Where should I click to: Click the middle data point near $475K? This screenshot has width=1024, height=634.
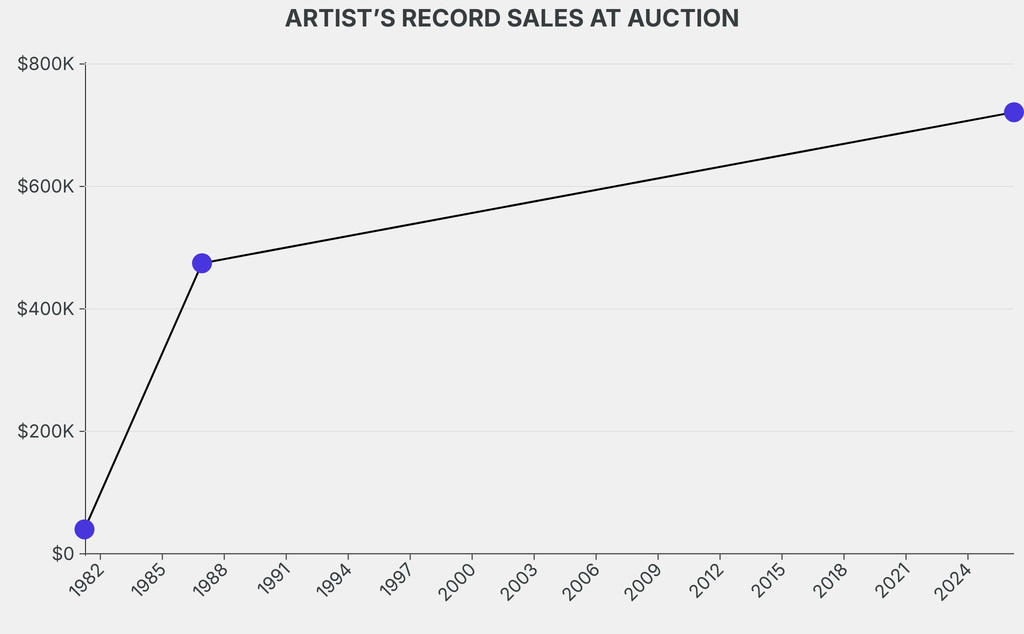pyautogui.click(x=202, y=263)
